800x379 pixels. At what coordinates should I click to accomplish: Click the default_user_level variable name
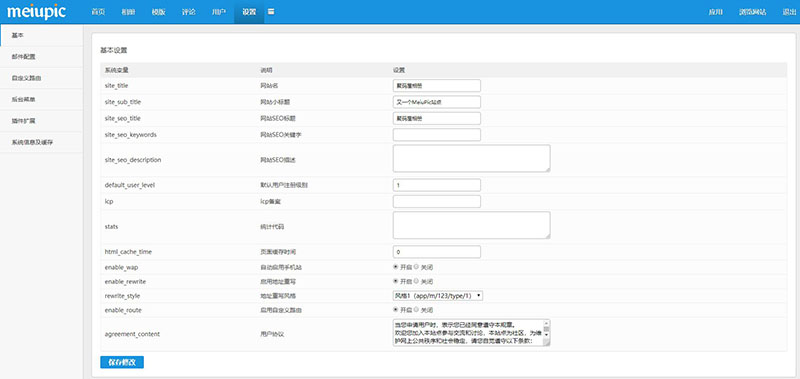point(130,185)
